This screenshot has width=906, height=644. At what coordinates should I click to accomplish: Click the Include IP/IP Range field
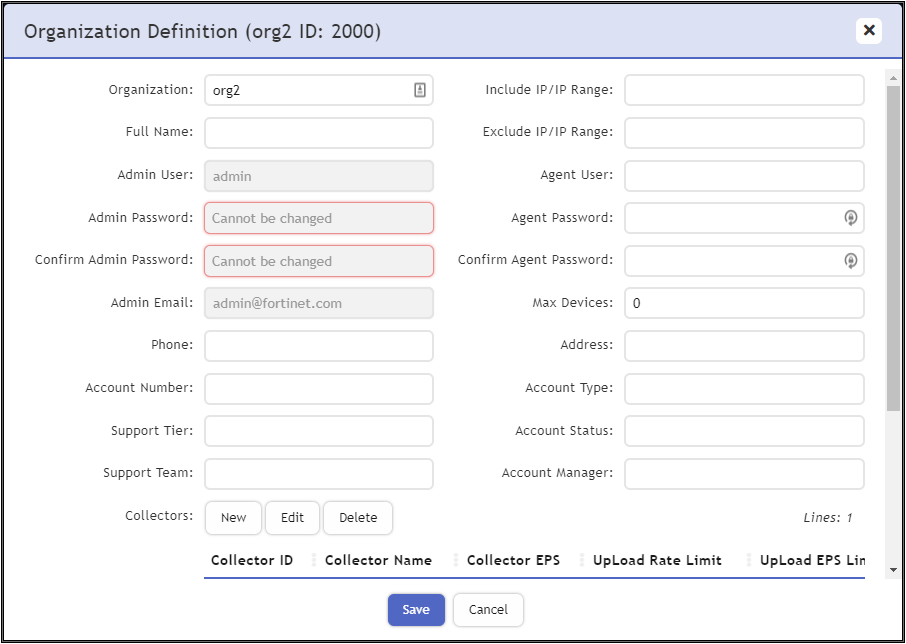click(744, 90)
